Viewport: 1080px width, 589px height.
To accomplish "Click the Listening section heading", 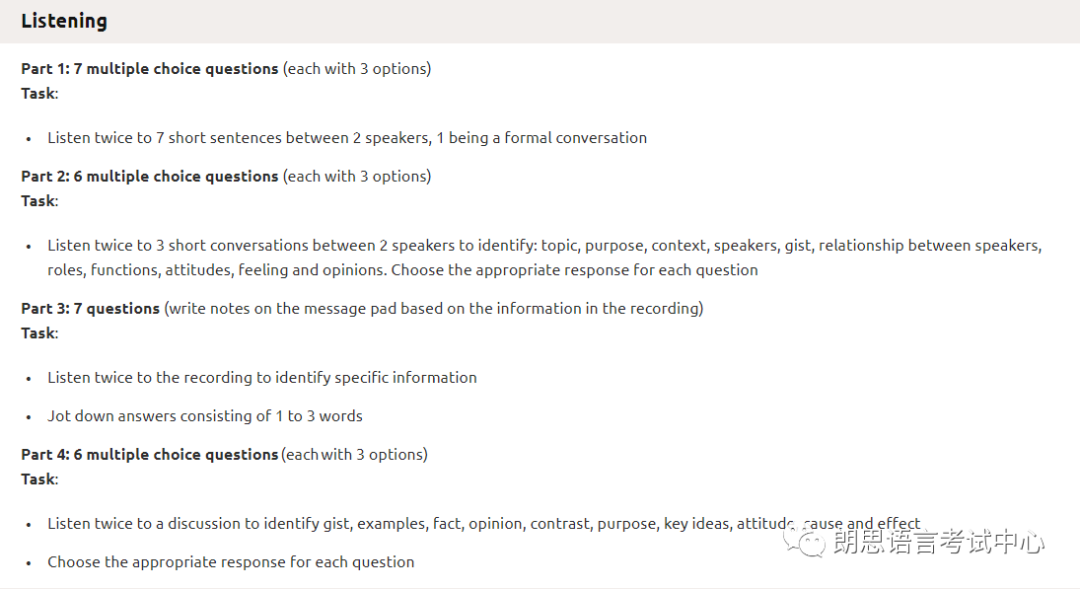I will click(x=64, y=21).
